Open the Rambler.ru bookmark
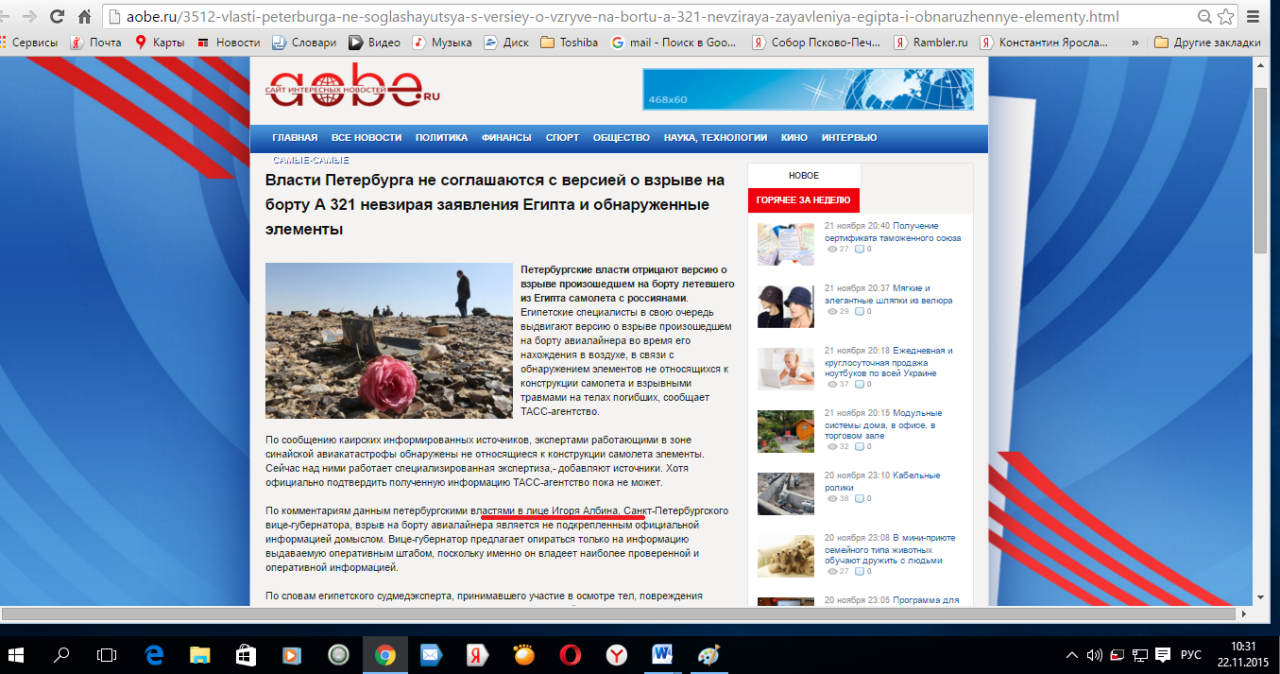This screenshot has height=674, width=1280. (931, 42)
